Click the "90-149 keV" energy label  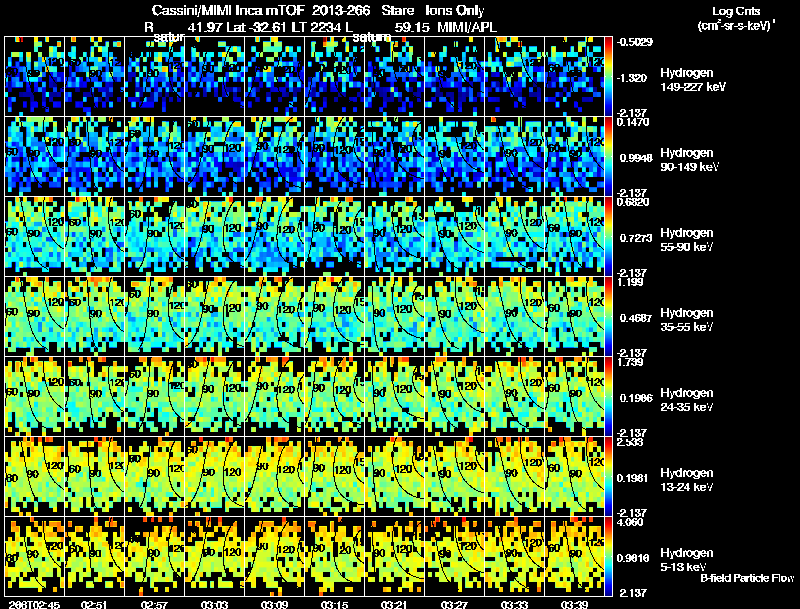point(689,167)
